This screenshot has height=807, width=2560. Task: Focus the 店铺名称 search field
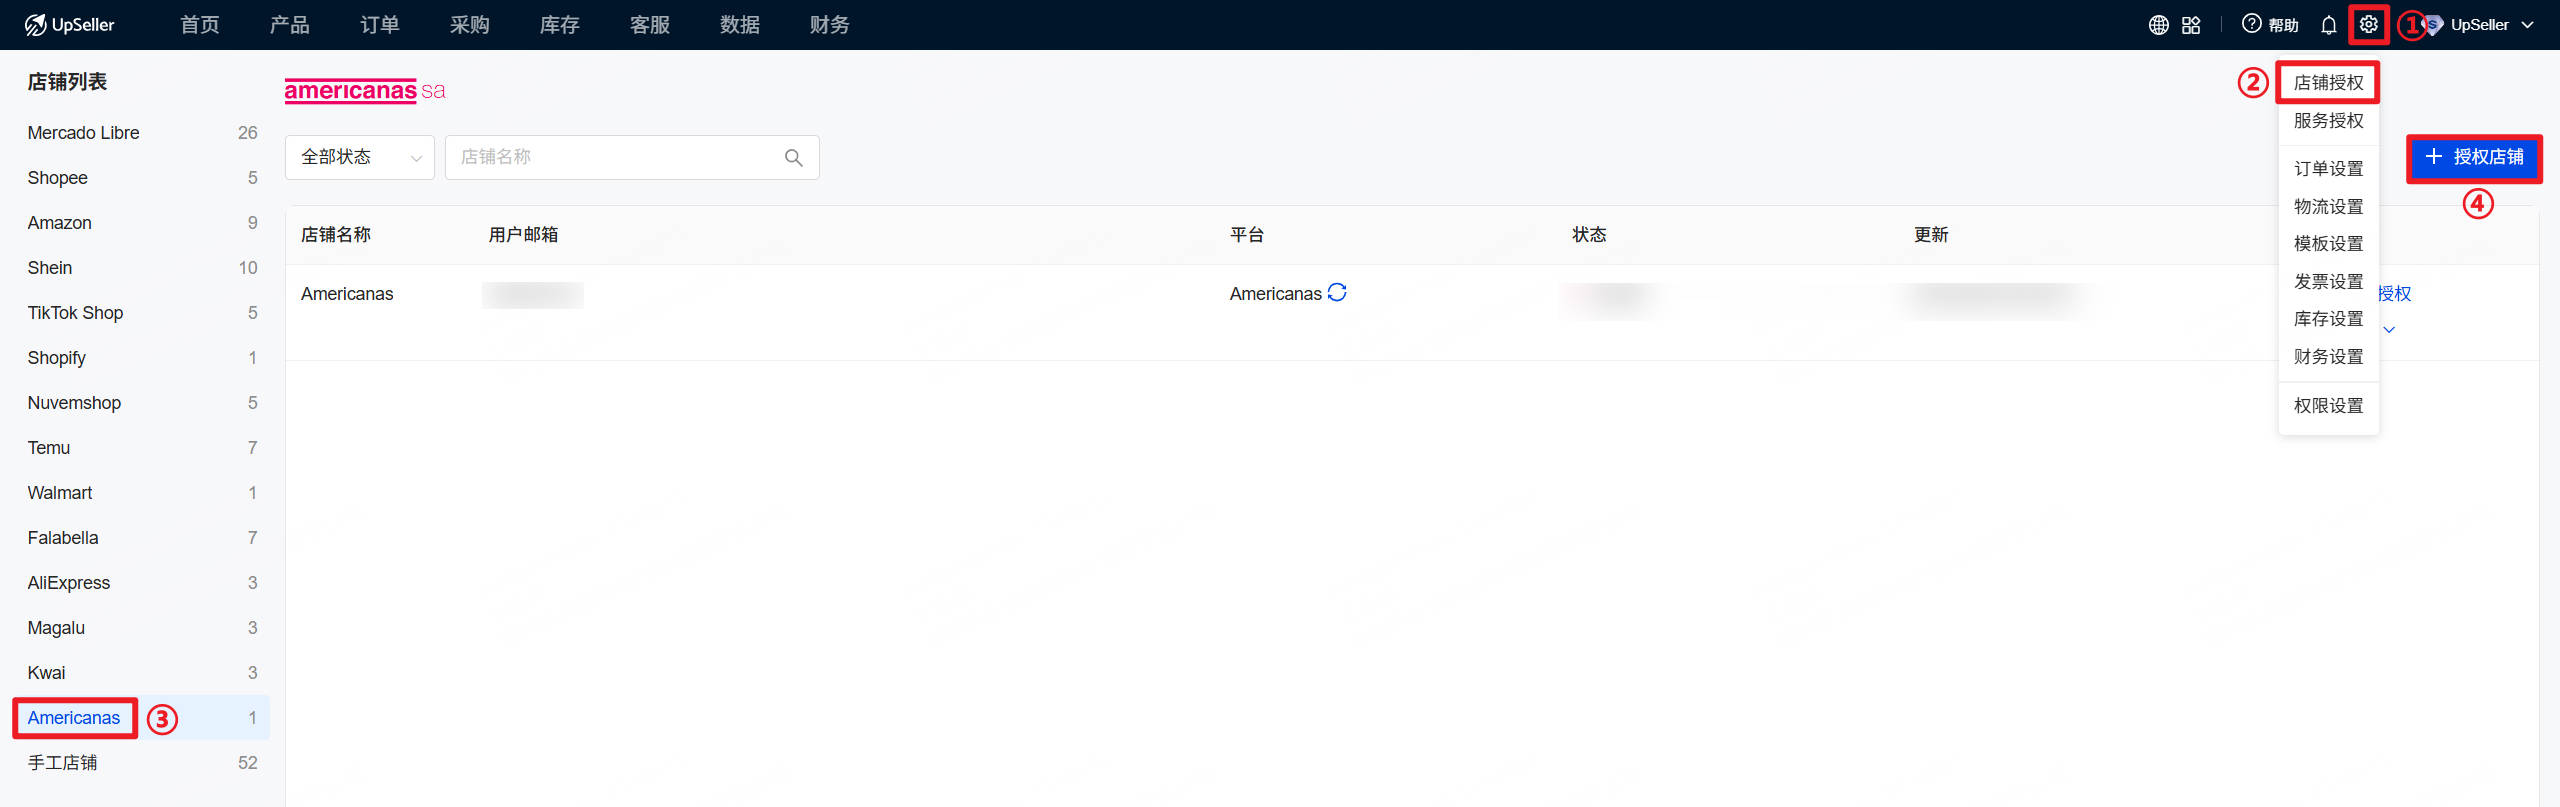(x=615, y=158)
